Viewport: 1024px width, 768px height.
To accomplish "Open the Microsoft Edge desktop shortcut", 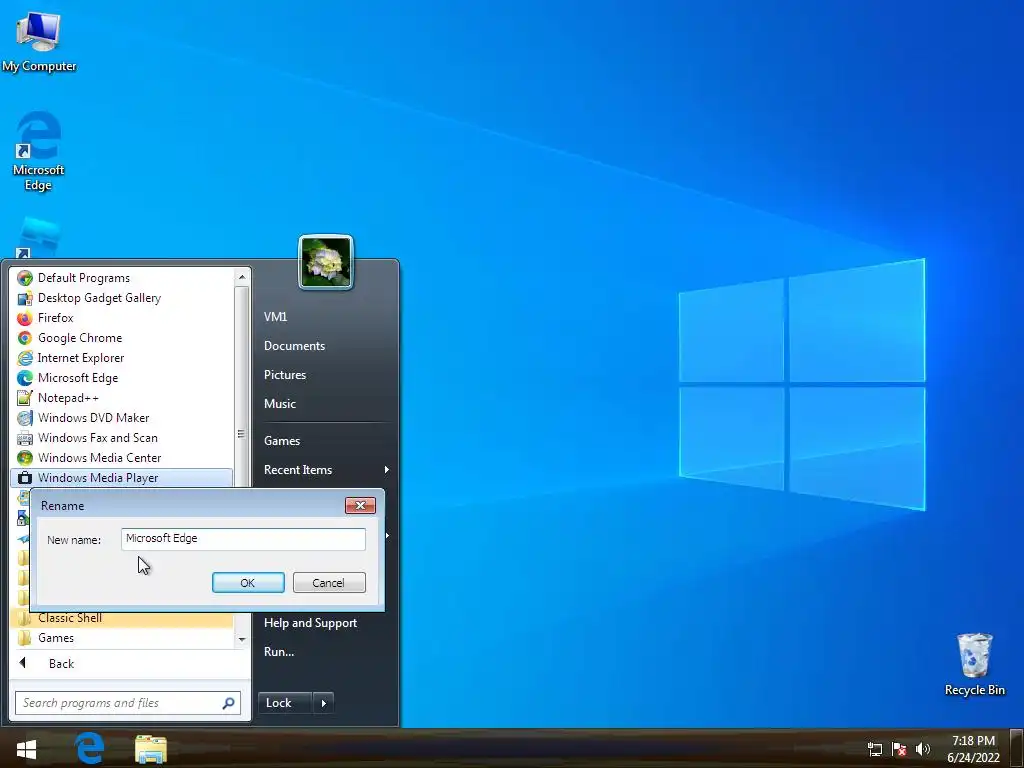I will [39, 150].
